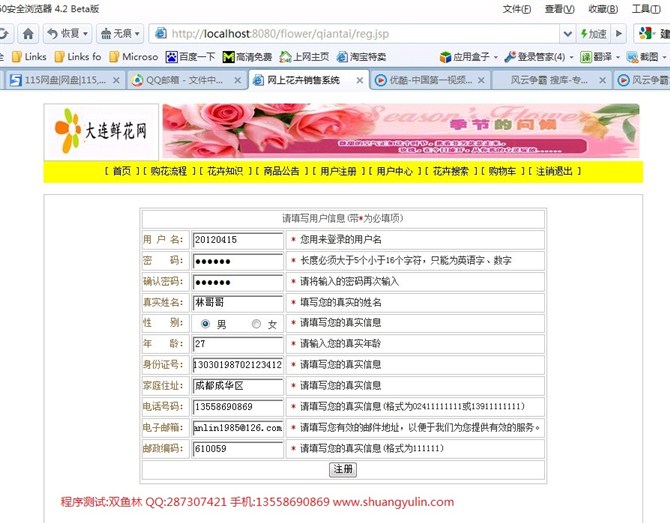Open the address bar history dropdown chevron
Image resolution: width=670 pixels, height=523 pixels.
[567, 34]
